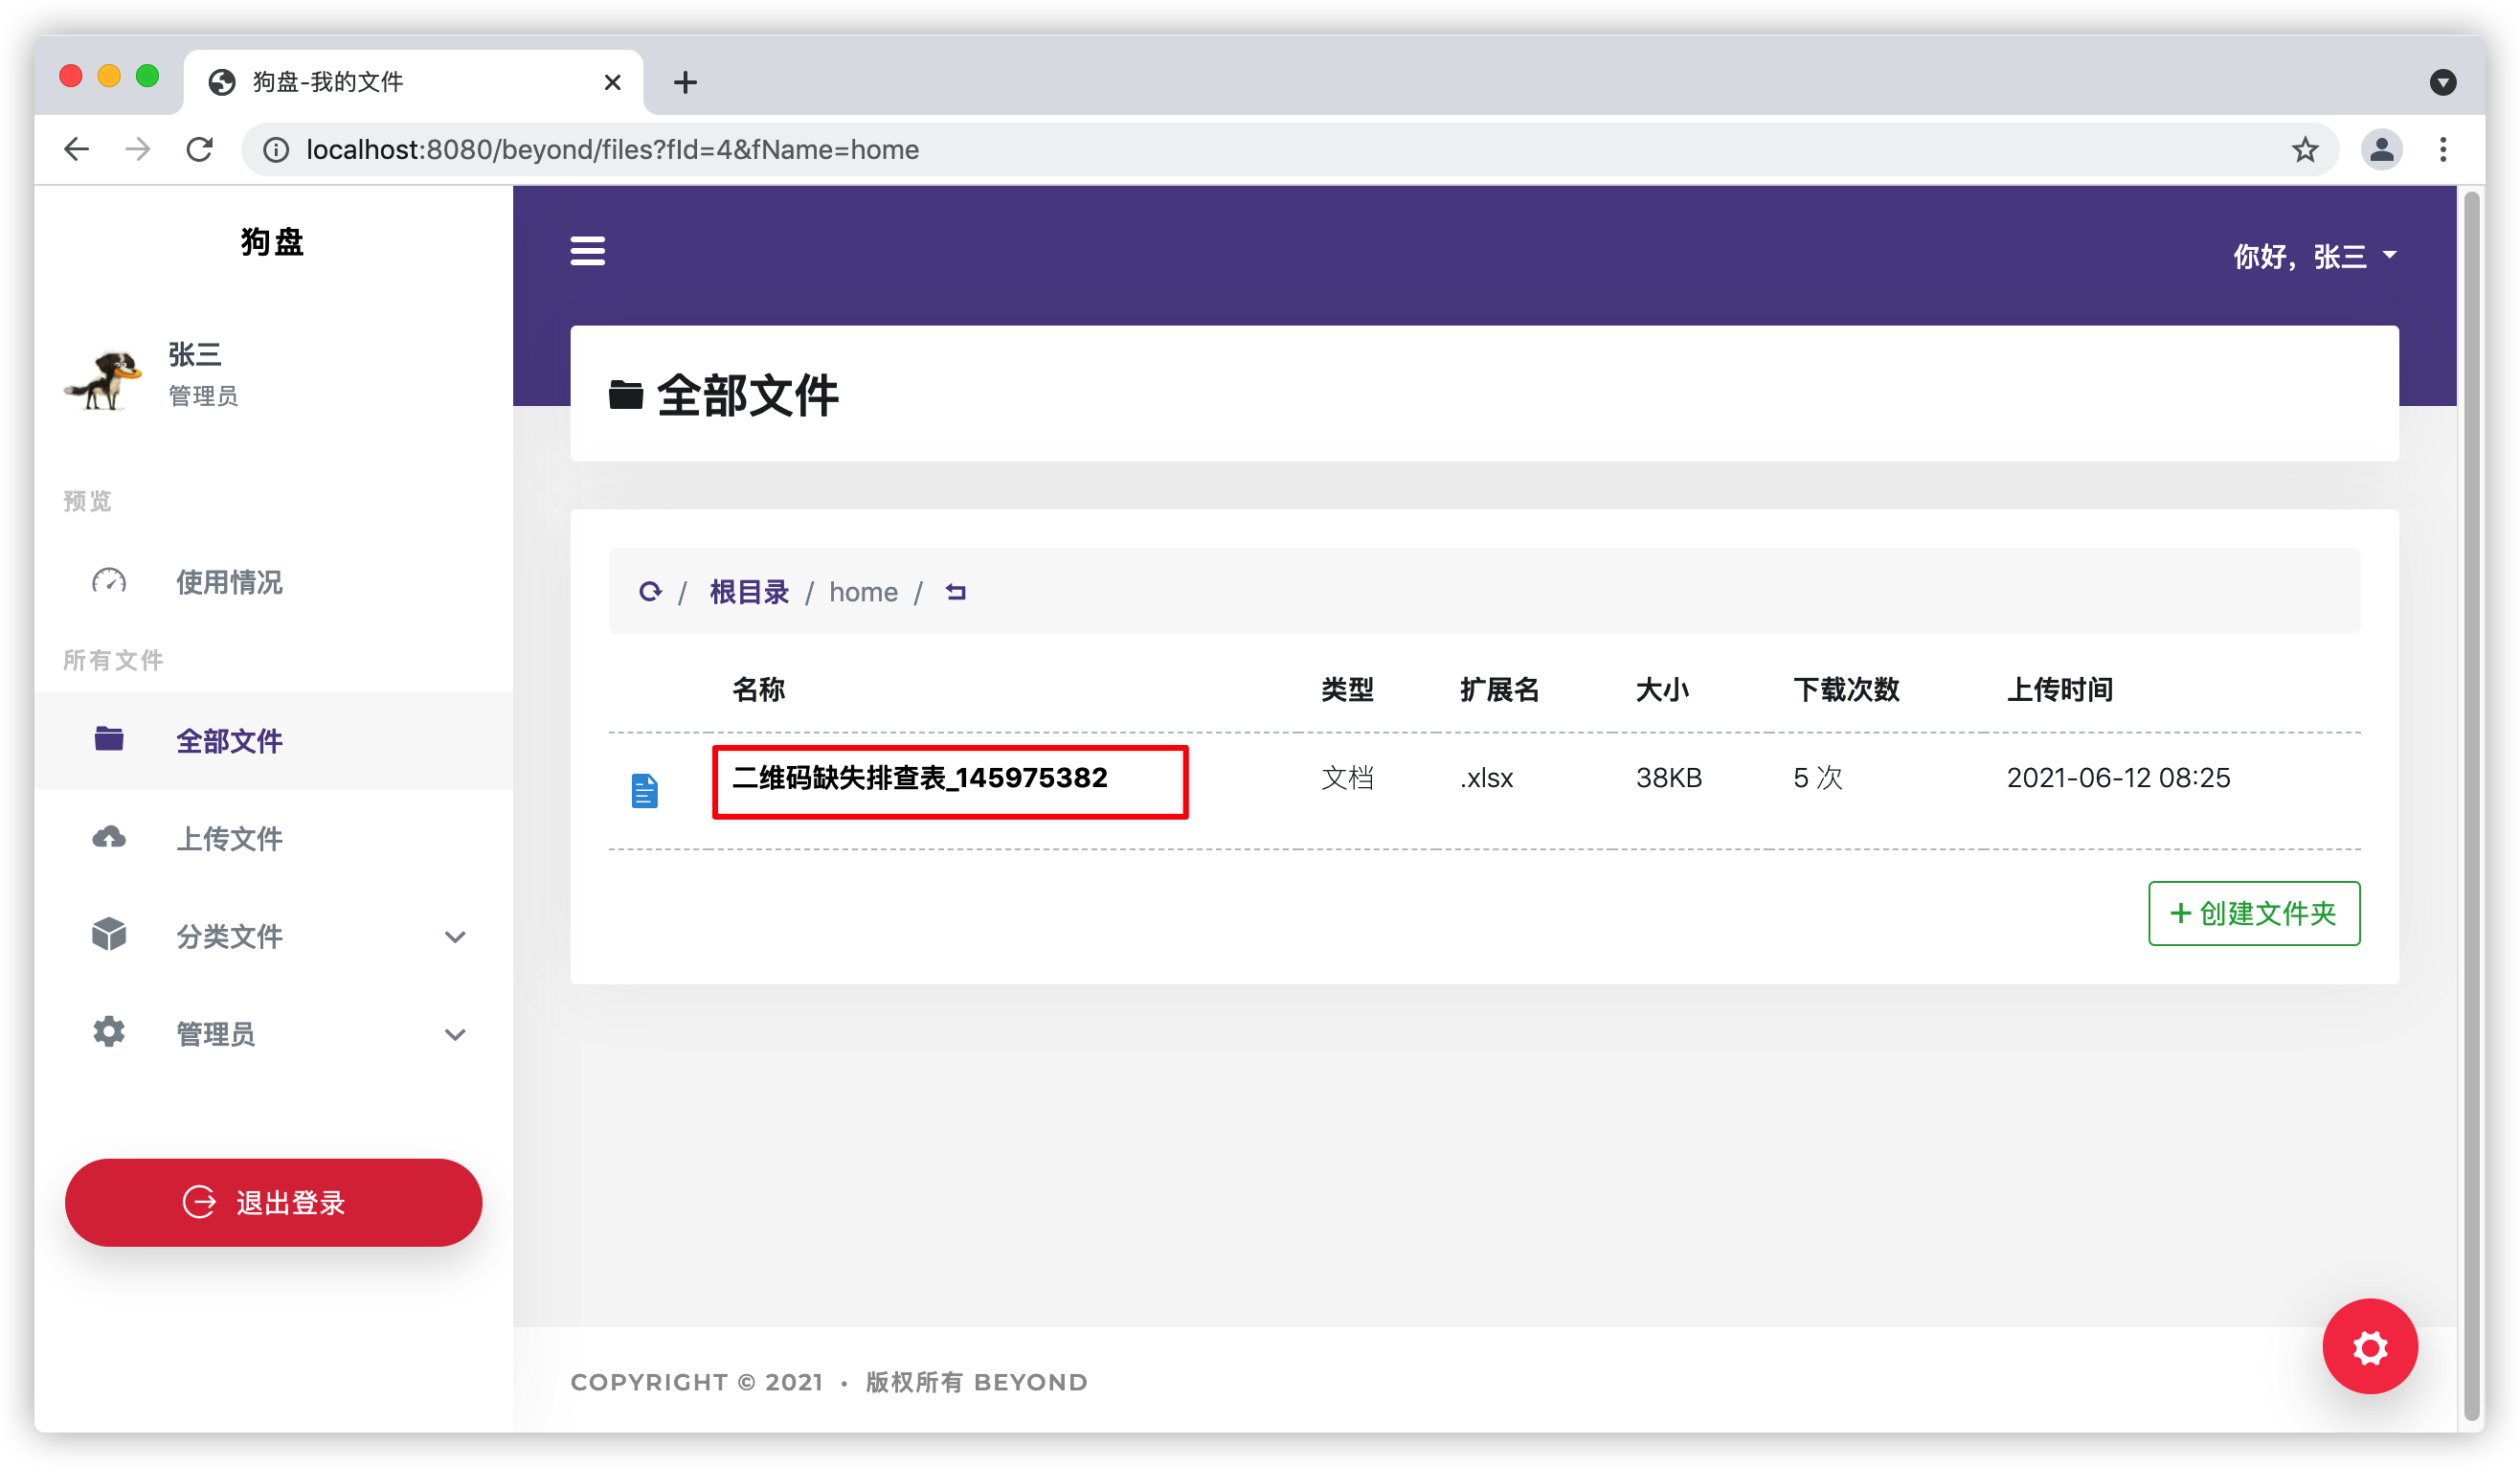The image size is (2520, 1467).
Task: Click the blue document file icon
Action: tap(645, 790)
